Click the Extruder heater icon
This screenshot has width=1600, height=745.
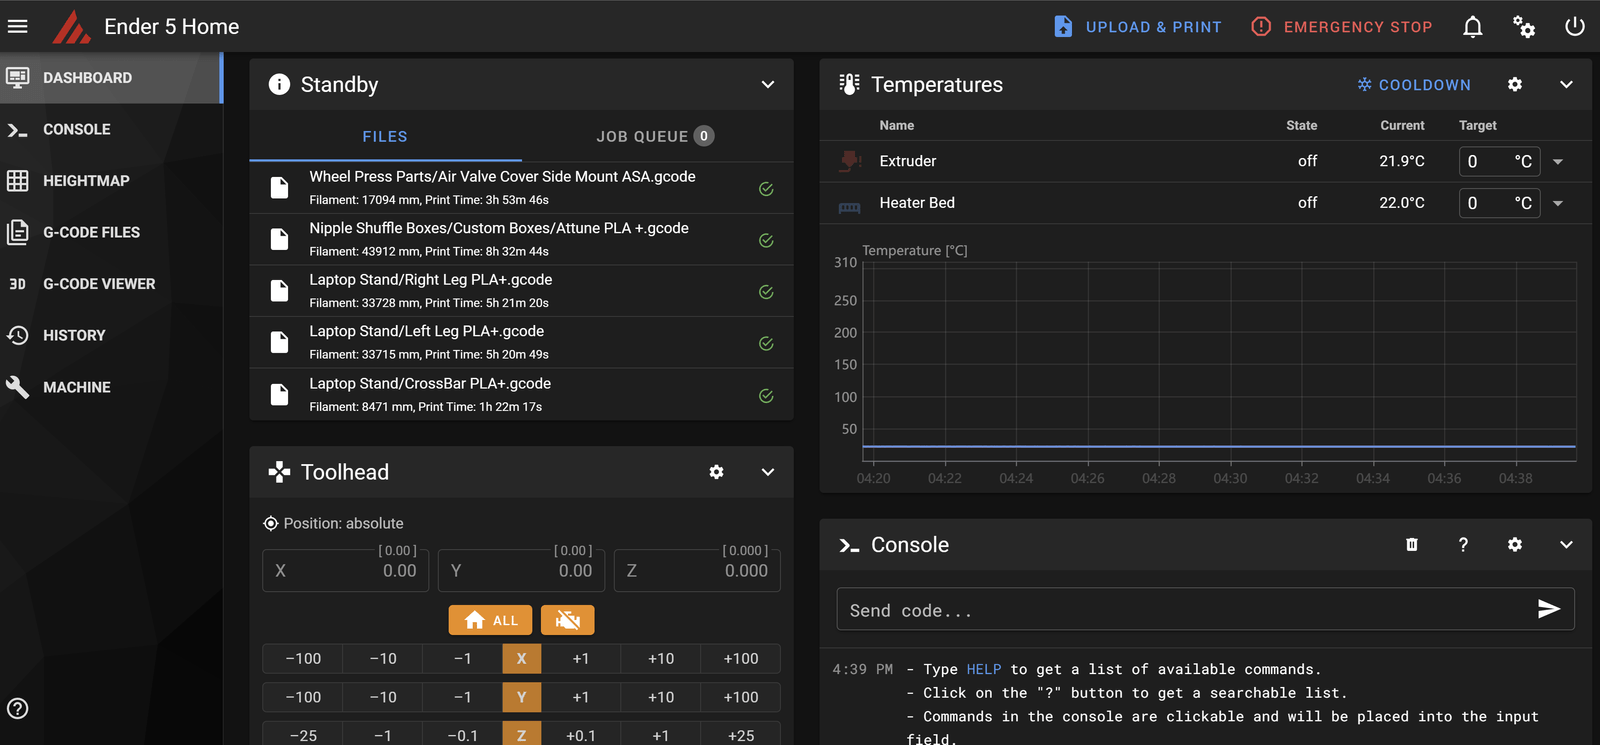850,161
